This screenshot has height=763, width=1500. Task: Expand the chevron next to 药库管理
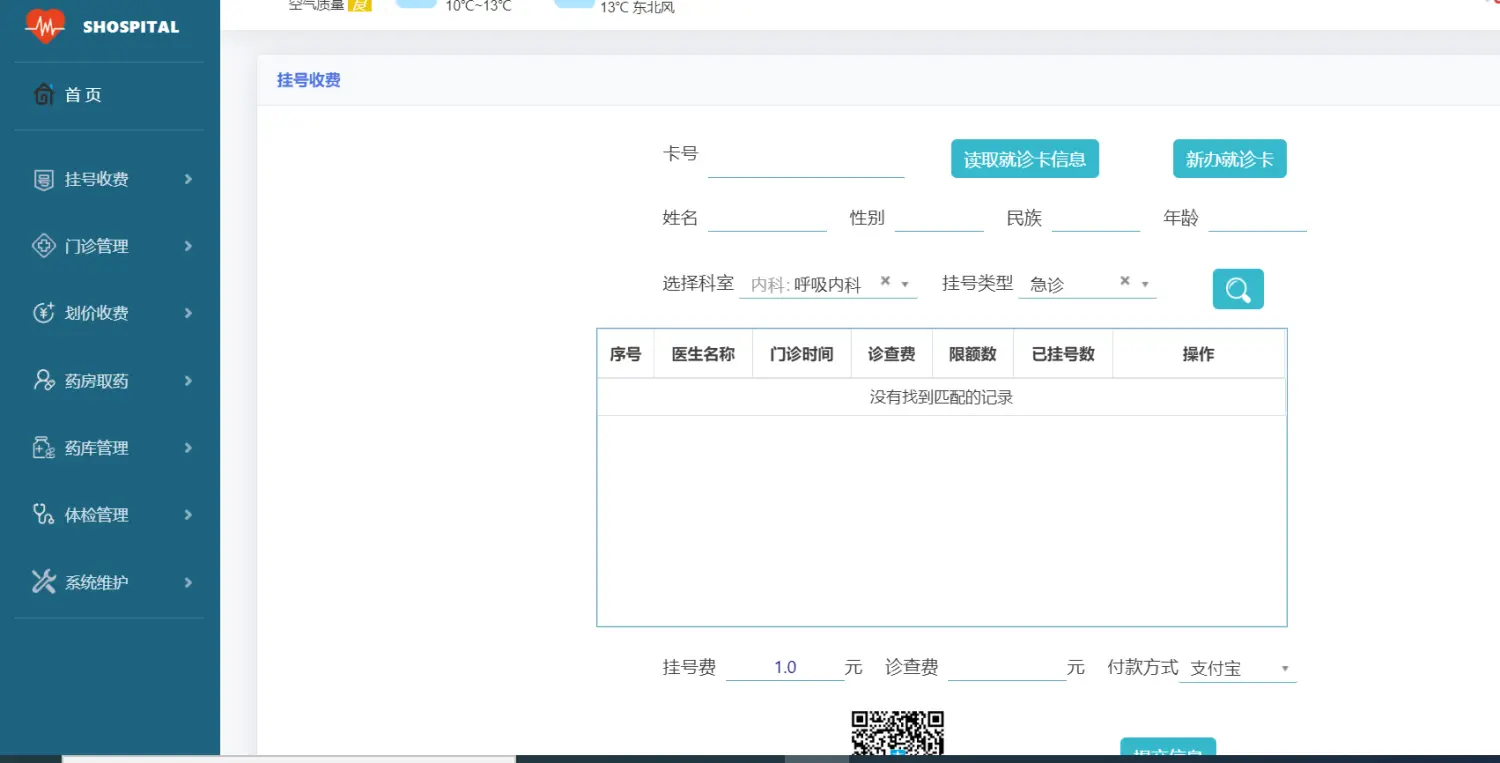[188, 448]
